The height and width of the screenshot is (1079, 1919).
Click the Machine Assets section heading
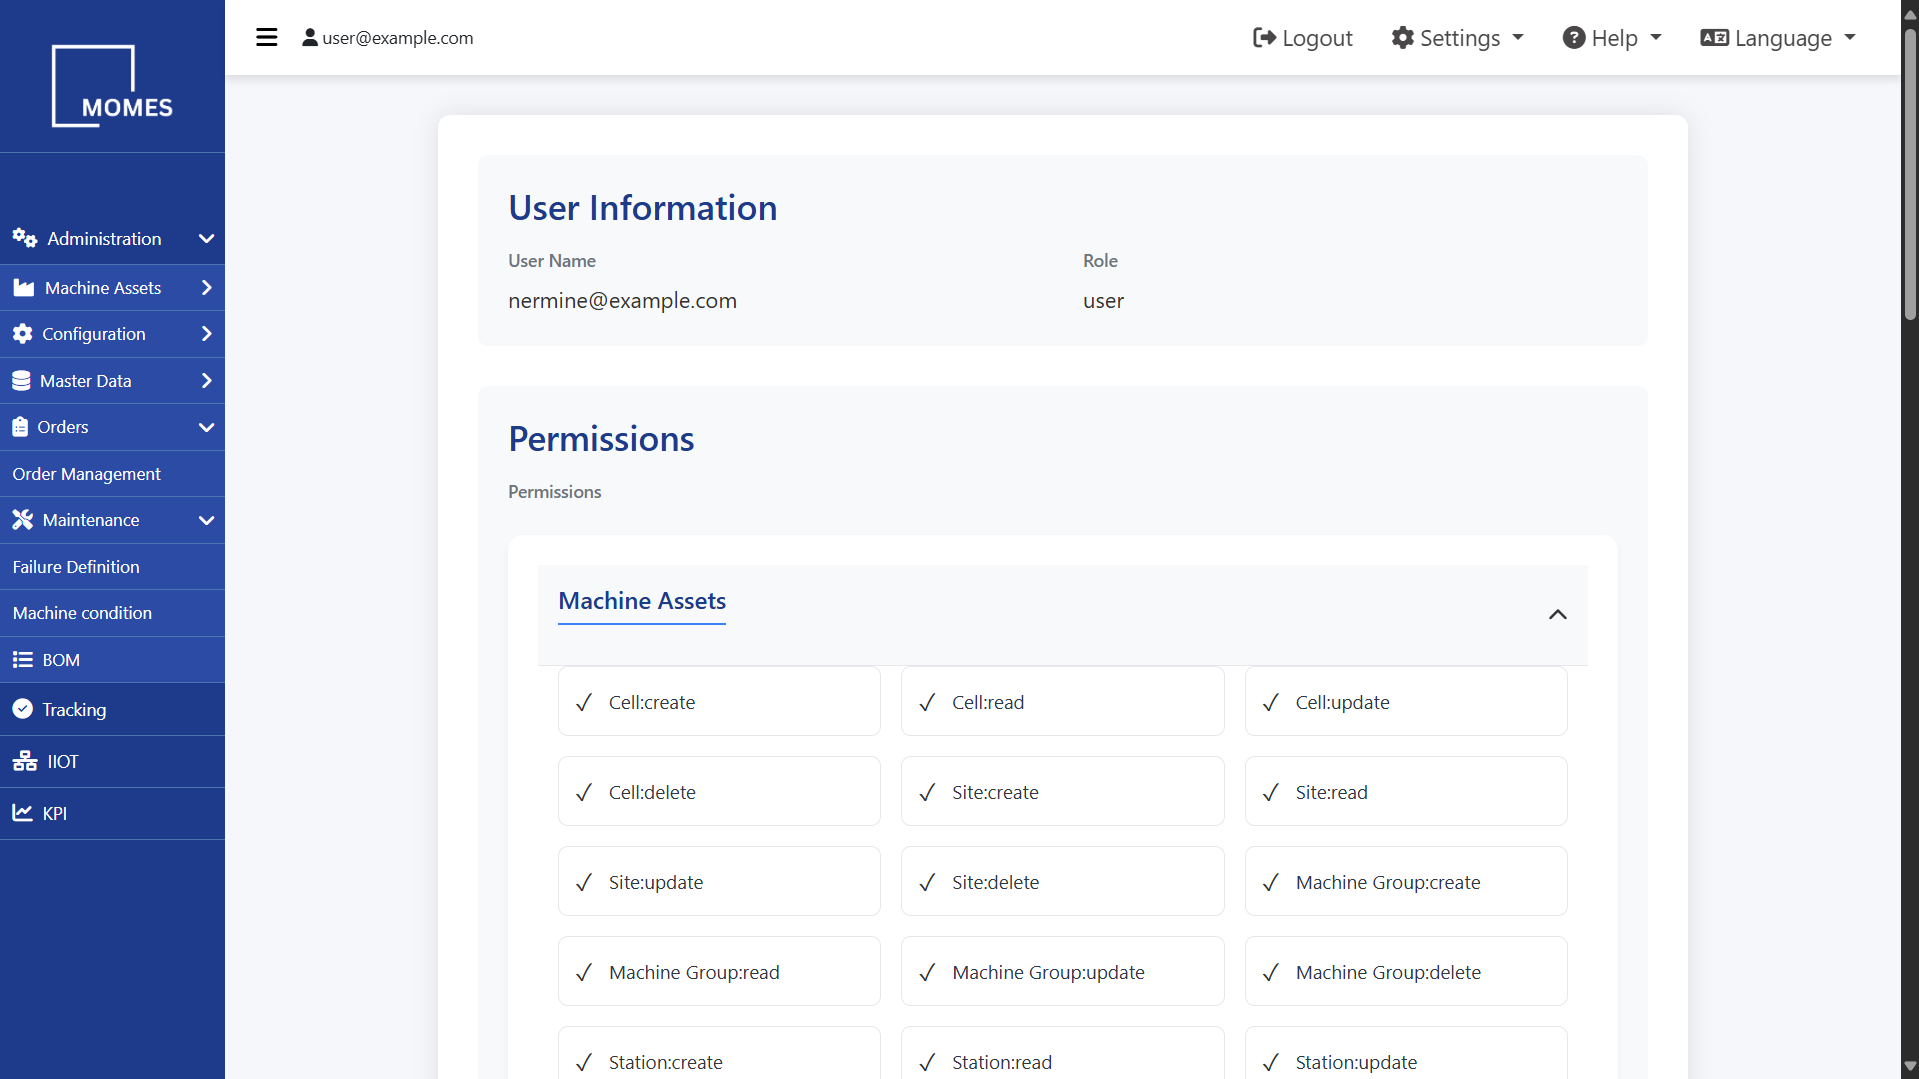(x=642, y=601)
